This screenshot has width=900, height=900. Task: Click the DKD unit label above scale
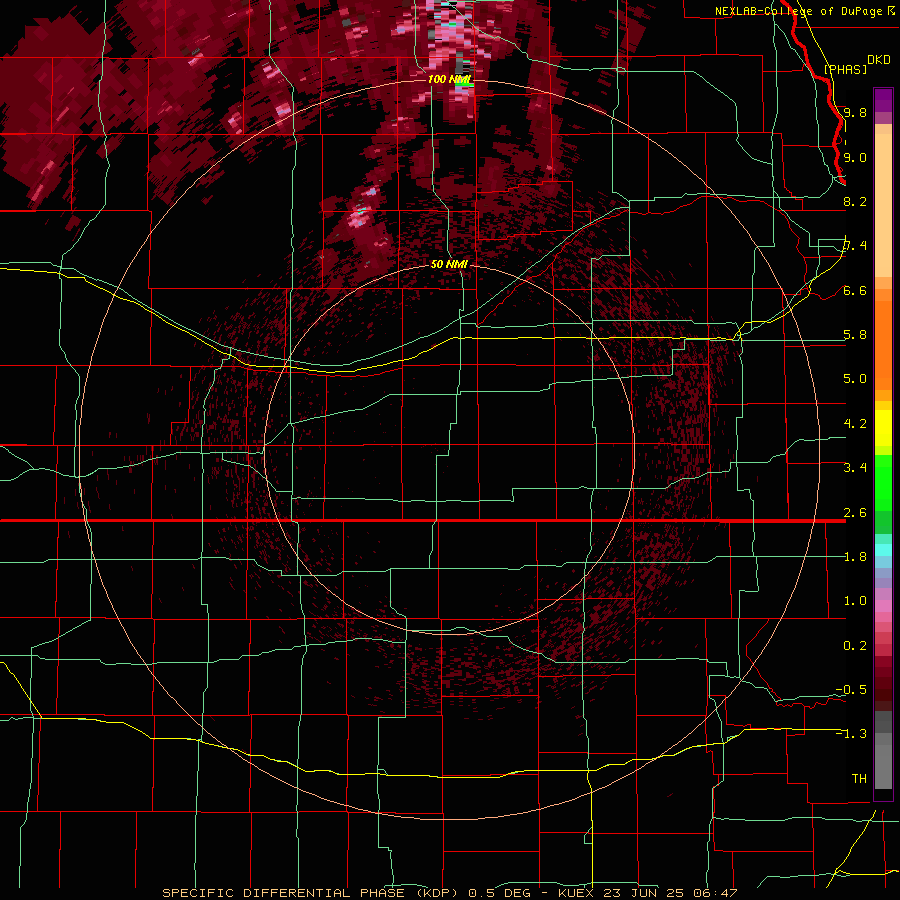pyautogui.click(x=879, y=60)
